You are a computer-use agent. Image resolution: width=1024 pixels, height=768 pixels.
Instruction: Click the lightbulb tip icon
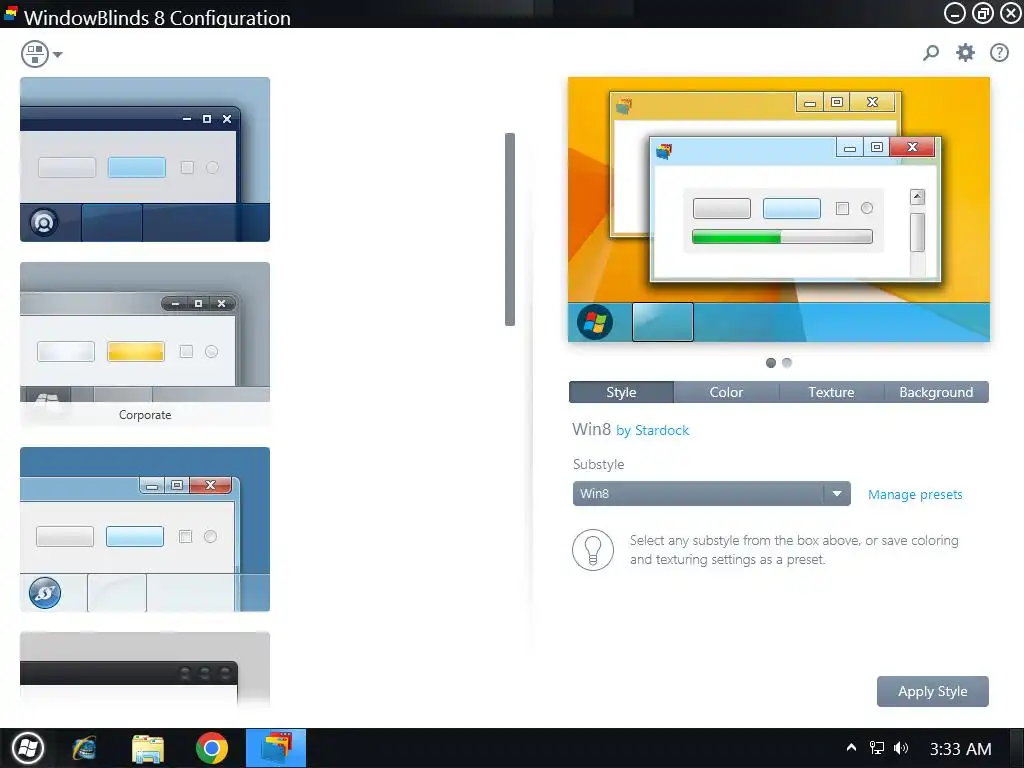click(x=593, y=550)
